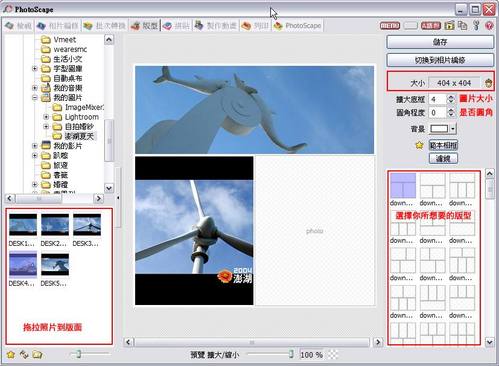Click the refresh arrows icon at bottom left

coord(24,355)
